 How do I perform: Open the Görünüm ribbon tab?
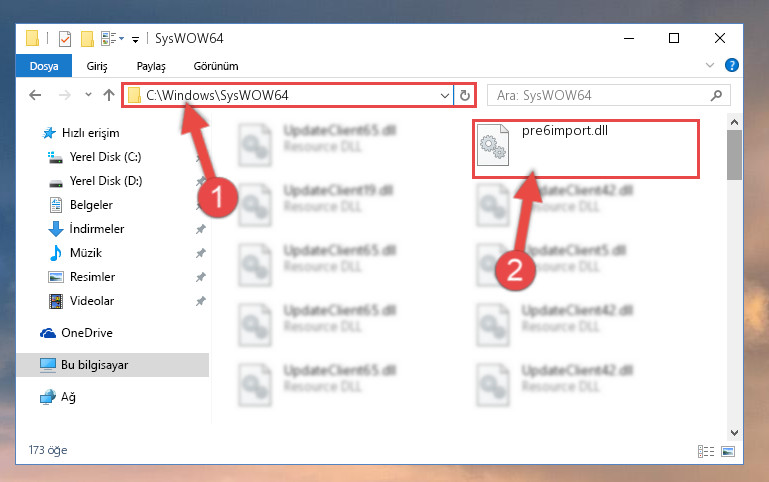(216, 66)
